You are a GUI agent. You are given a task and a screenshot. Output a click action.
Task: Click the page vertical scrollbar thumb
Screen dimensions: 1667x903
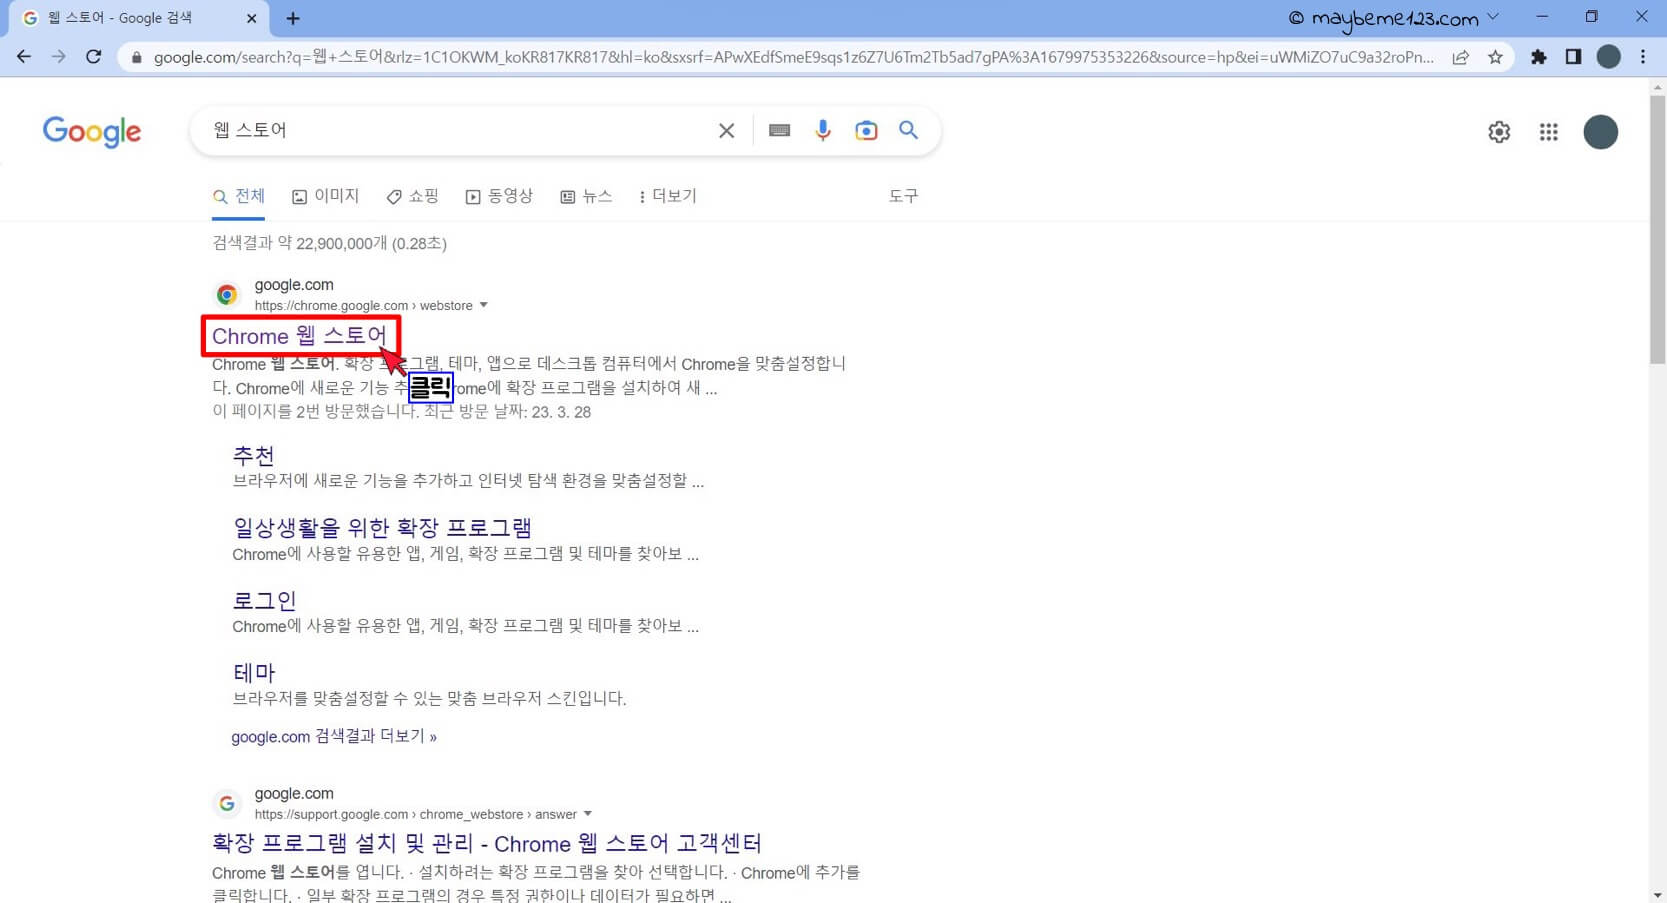pyautogui.click(x=1658, y=230)
